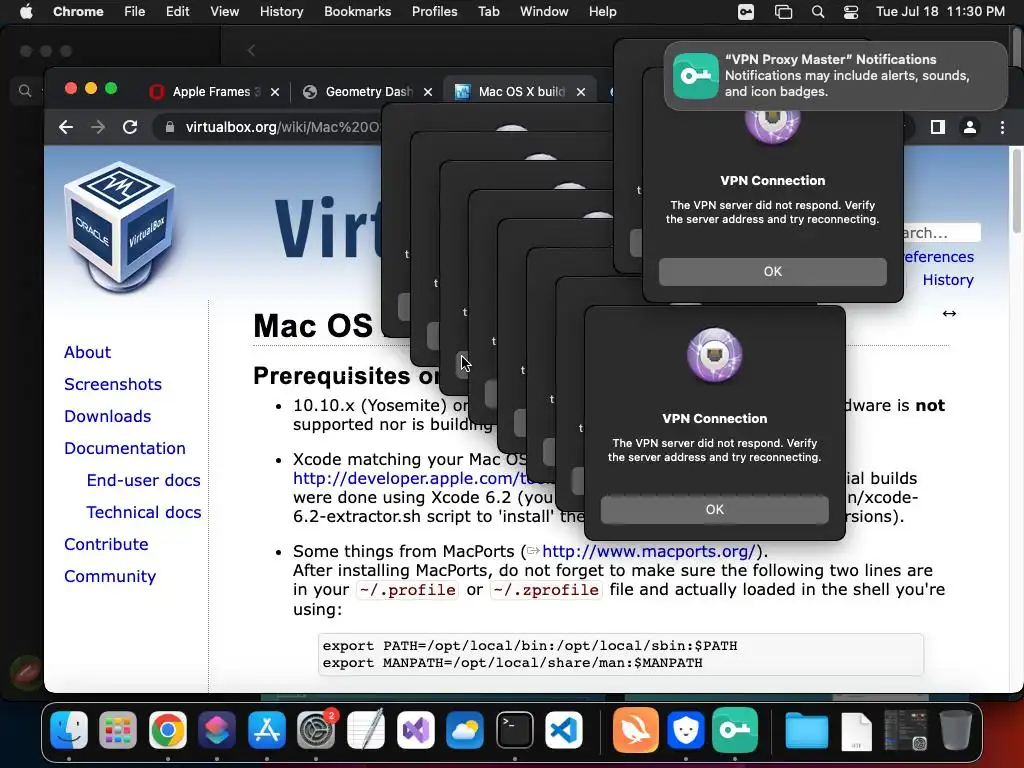Screen dimensions: 1024x768
Task: Open the View menu
Action: click(x=225, y=11)
